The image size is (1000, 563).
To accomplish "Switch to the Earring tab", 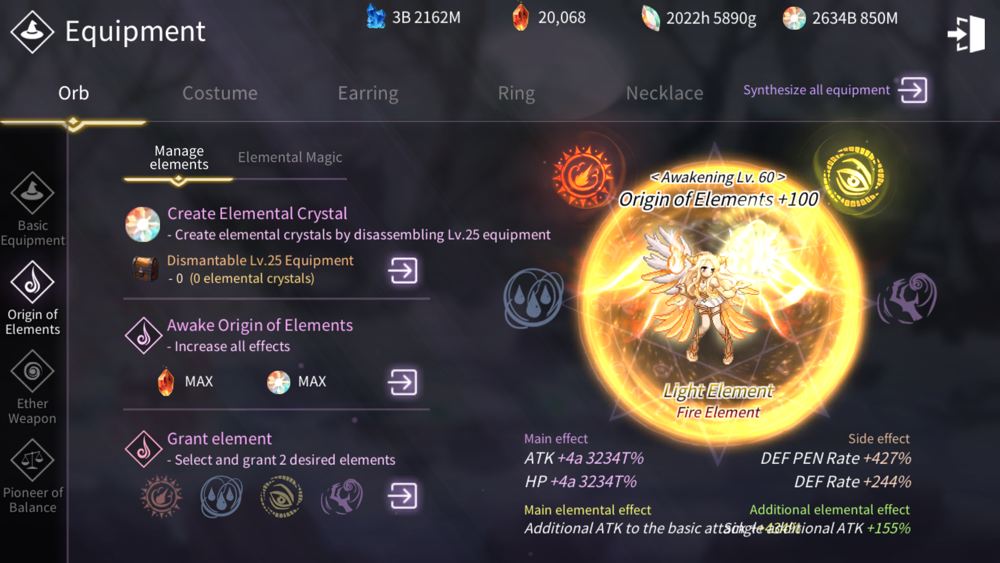I will 368,93.
